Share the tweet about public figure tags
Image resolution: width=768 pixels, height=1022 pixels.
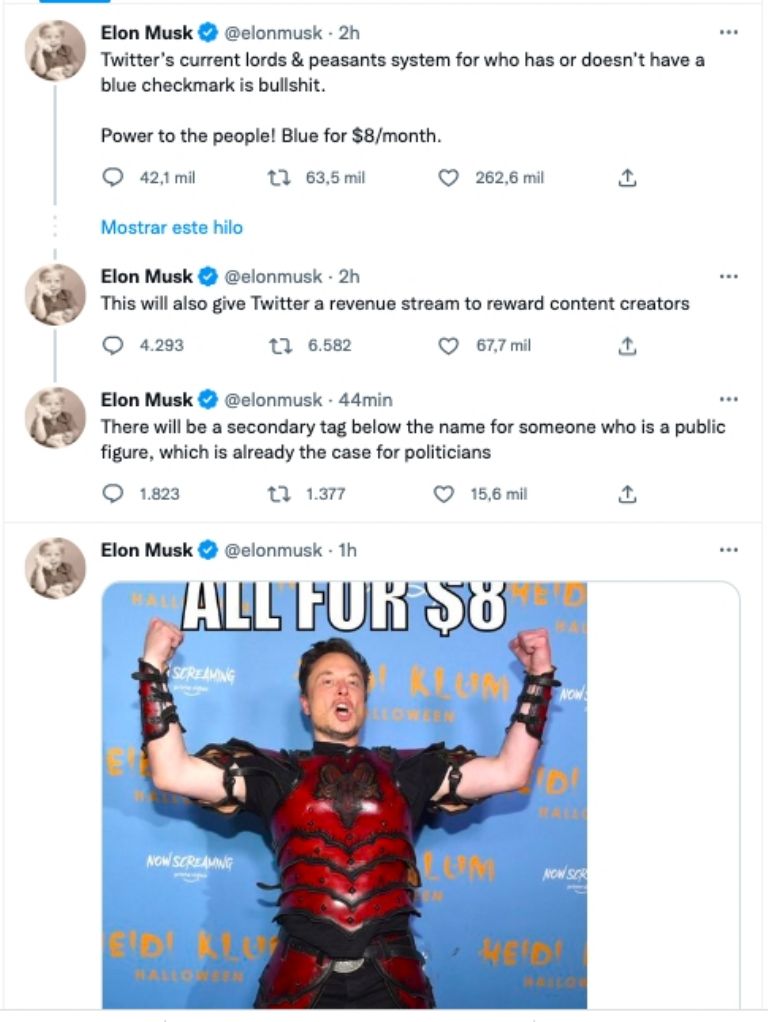[628, 493]
